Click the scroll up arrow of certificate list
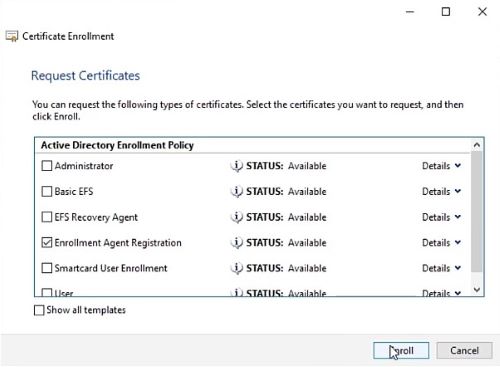 [477, 145]
